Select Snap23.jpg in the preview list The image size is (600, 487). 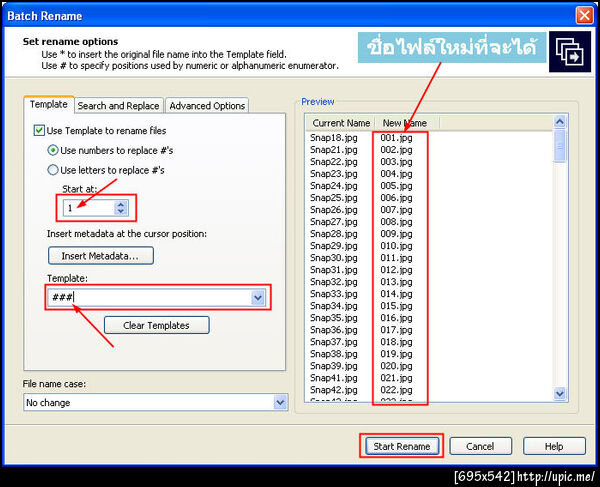(334, 174)
